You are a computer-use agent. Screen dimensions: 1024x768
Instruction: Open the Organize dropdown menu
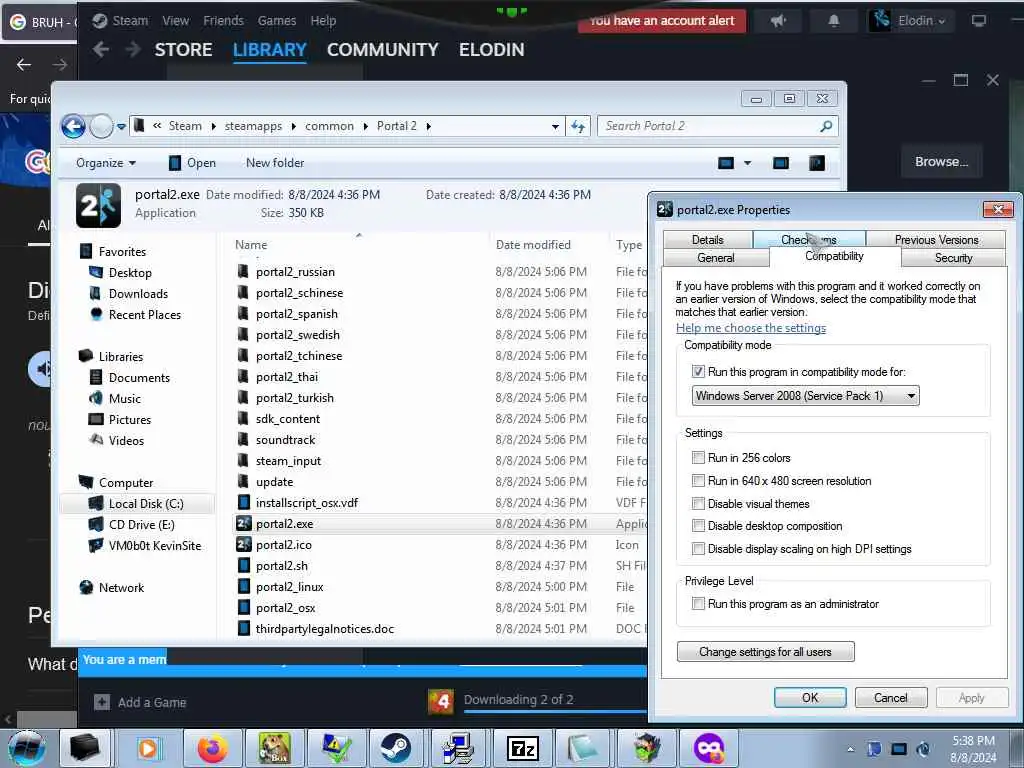click(106, 163)
